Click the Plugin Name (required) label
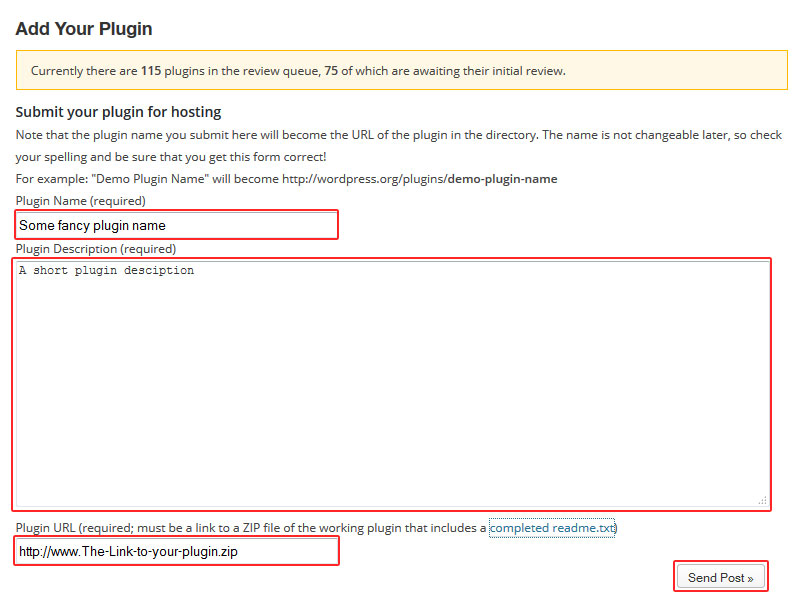The height and width of the screenshot is (600, 804). coord(80,201)
